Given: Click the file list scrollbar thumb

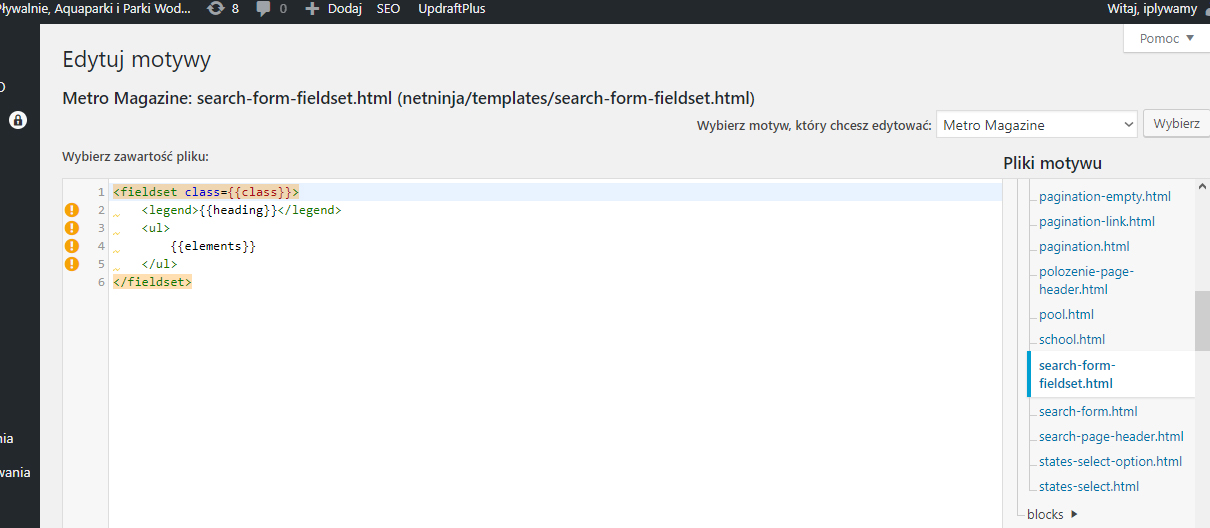Looking at the screenshot, I should point(1202,321).
